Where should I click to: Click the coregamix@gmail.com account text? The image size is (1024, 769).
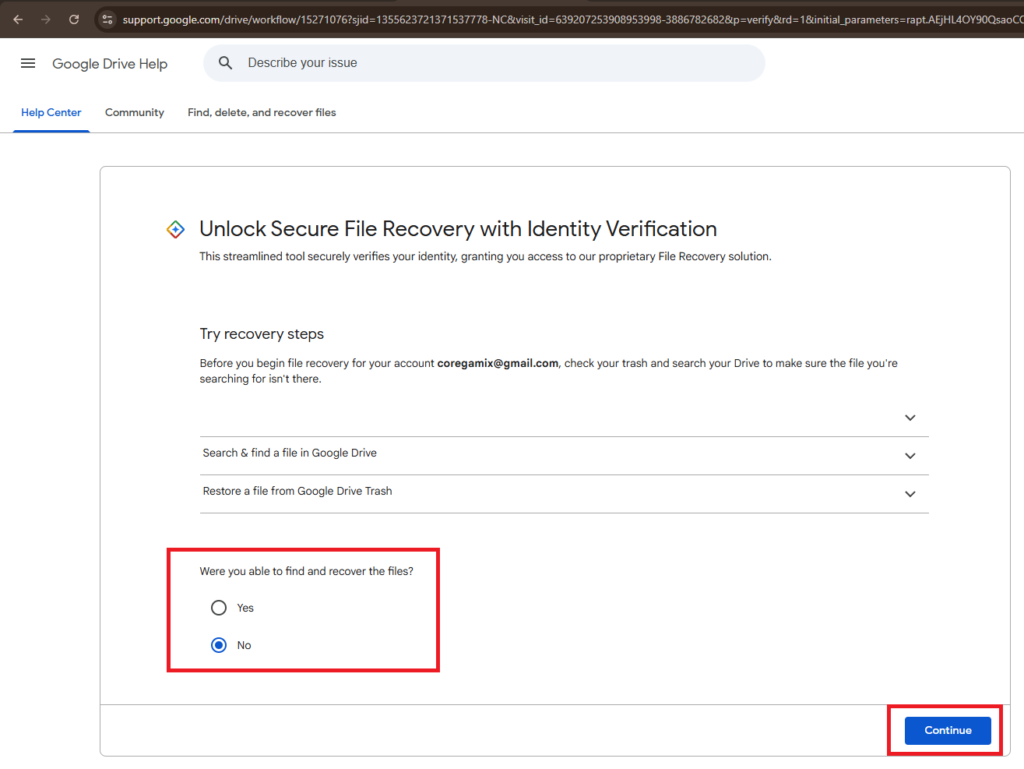tap(498, 363)
